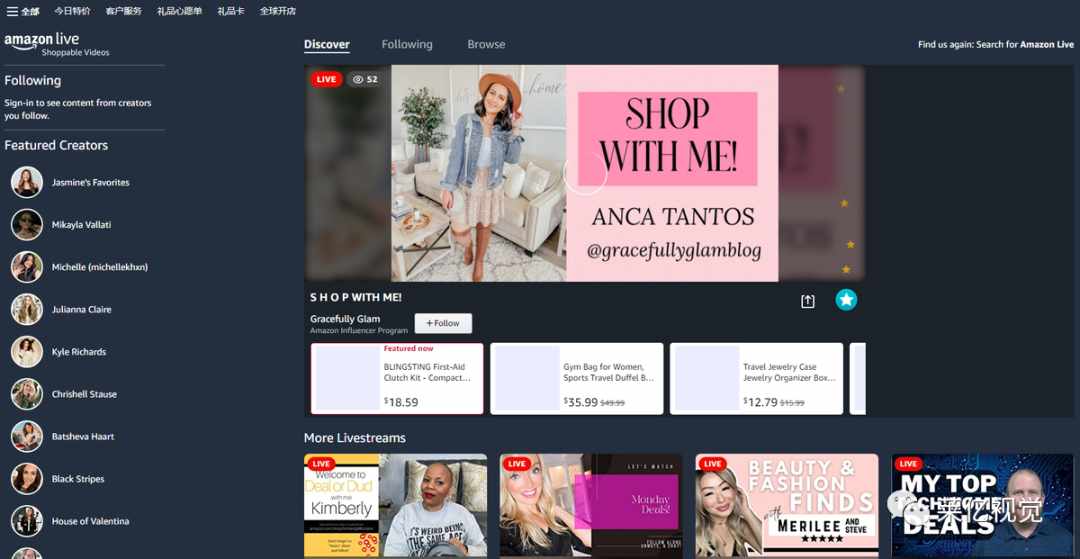This screenshot has width=1080, height=559.
Task: Open Chrishell Stause creator name
Action: (x=84, y=394)
